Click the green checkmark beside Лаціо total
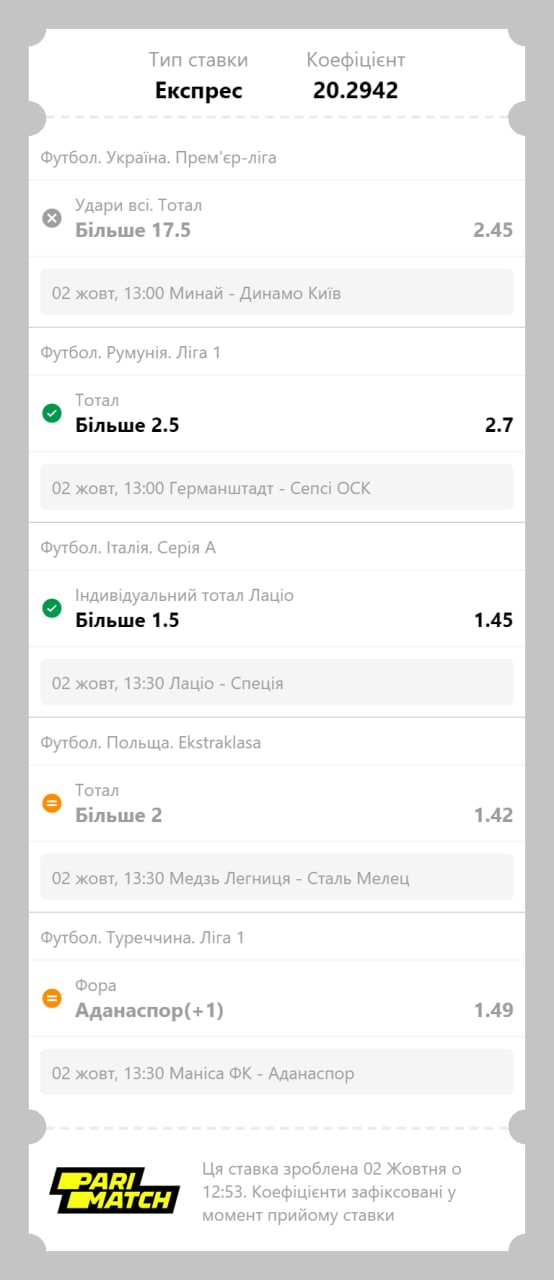This screenshot has width=554, height=1280. 52,608
